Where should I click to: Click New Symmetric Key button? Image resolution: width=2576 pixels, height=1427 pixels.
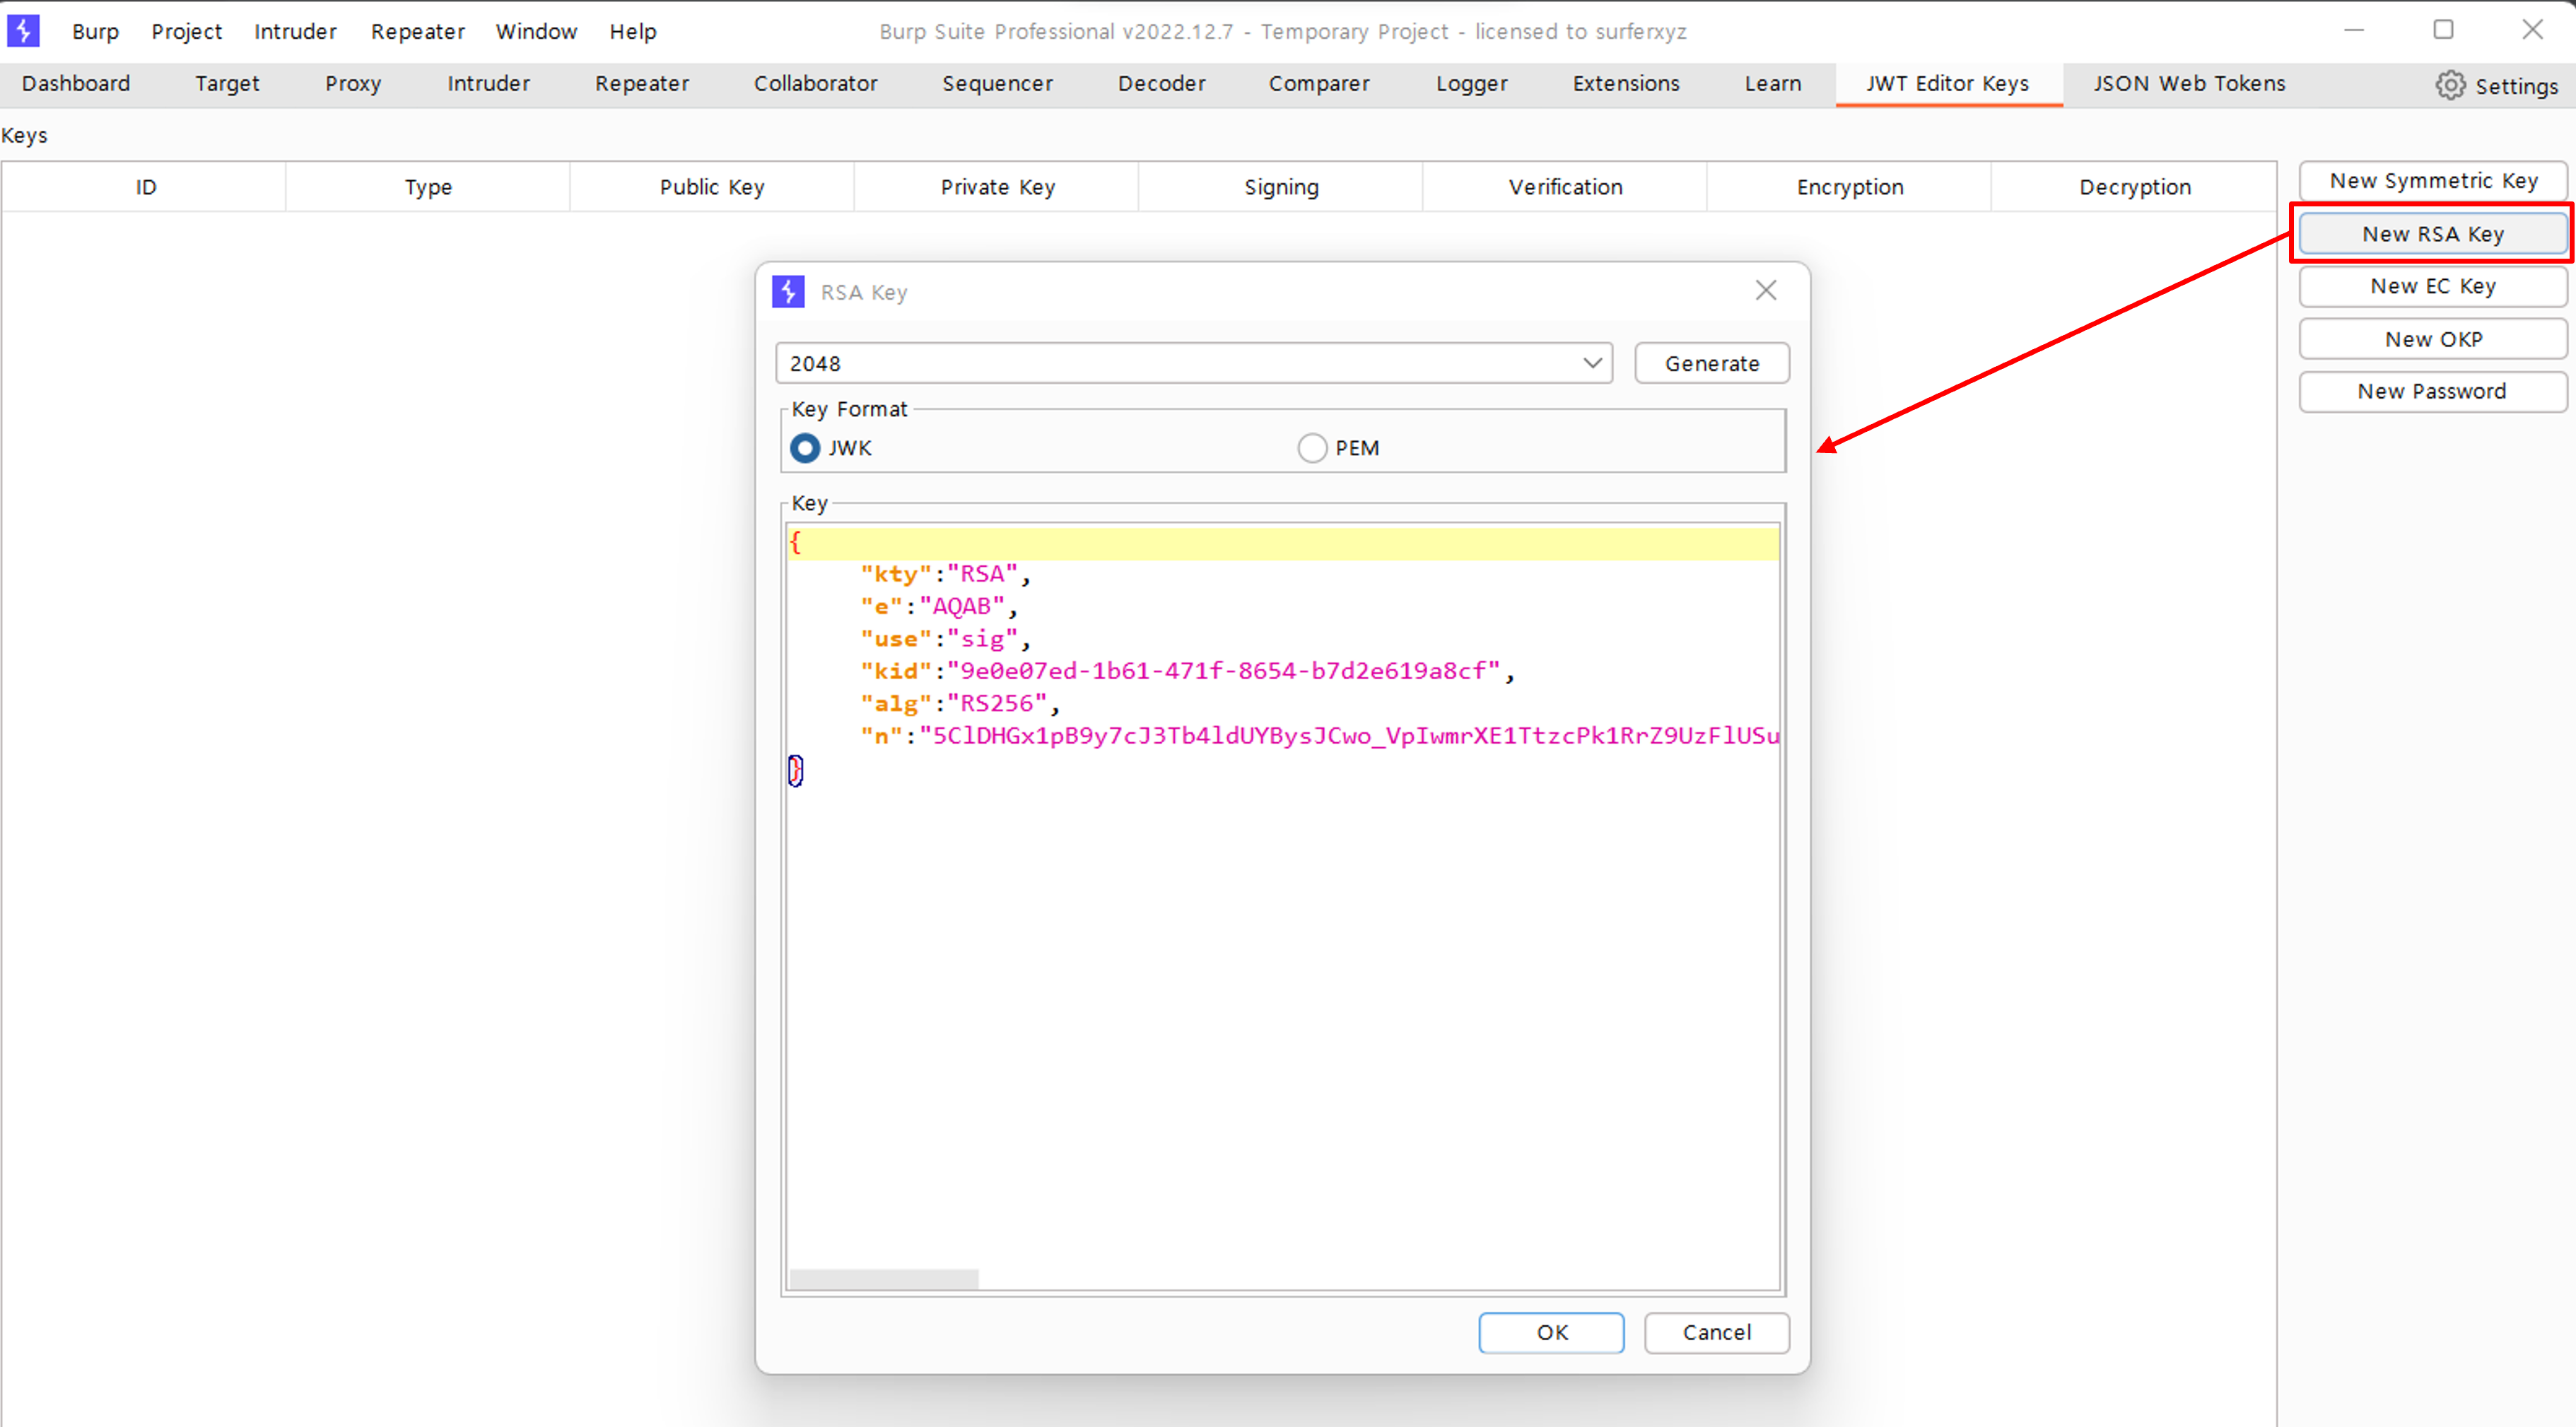coord(2433,181)
